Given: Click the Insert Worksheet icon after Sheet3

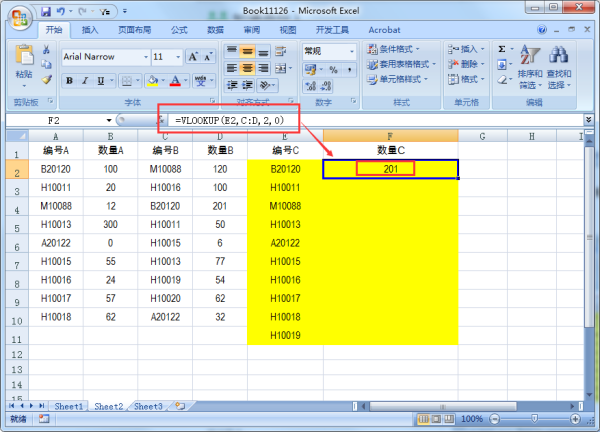Looking at the screenshot, I should (x=180, y=406).
